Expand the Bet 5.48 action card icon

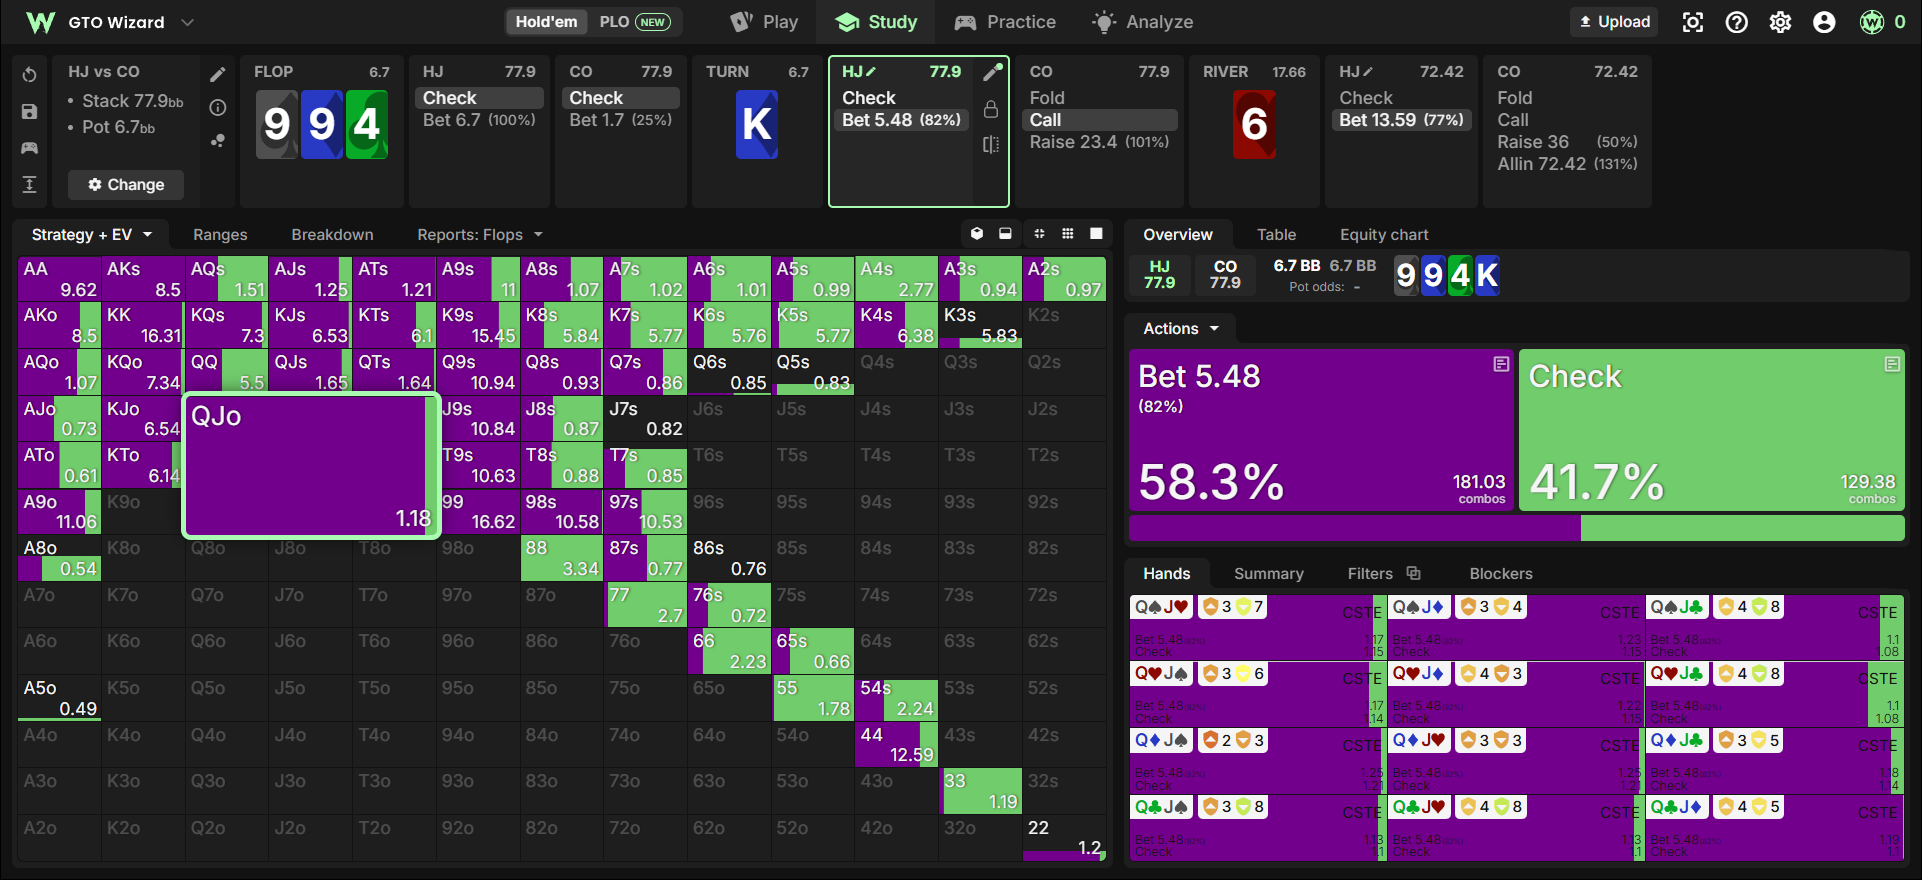click(x=1501, y=364)
